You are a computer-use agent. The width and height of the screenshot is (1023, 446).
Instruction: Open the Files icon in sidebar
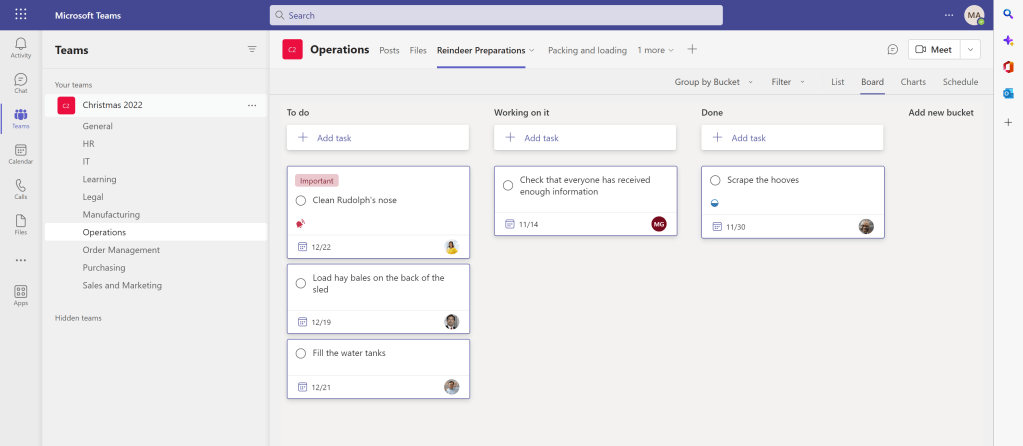[x=21, y=224]
